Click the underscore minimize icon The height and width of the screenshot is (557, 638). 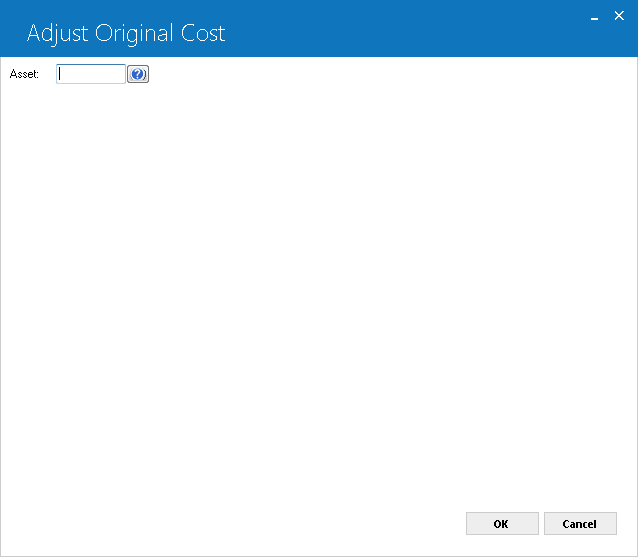click(594, 17)
